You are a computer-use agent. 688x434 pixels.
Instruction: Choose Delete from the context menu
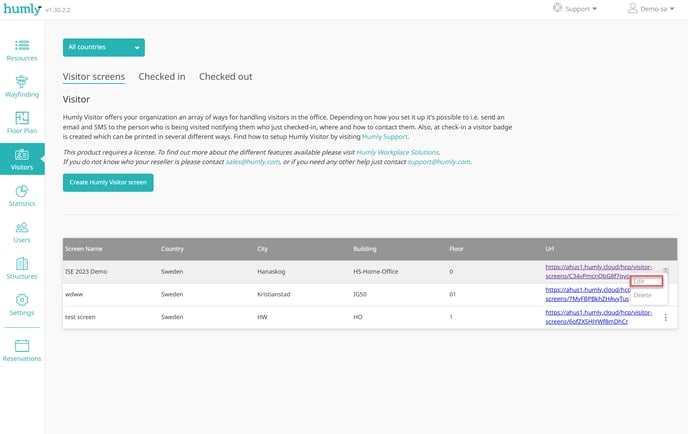coord(643,295)
